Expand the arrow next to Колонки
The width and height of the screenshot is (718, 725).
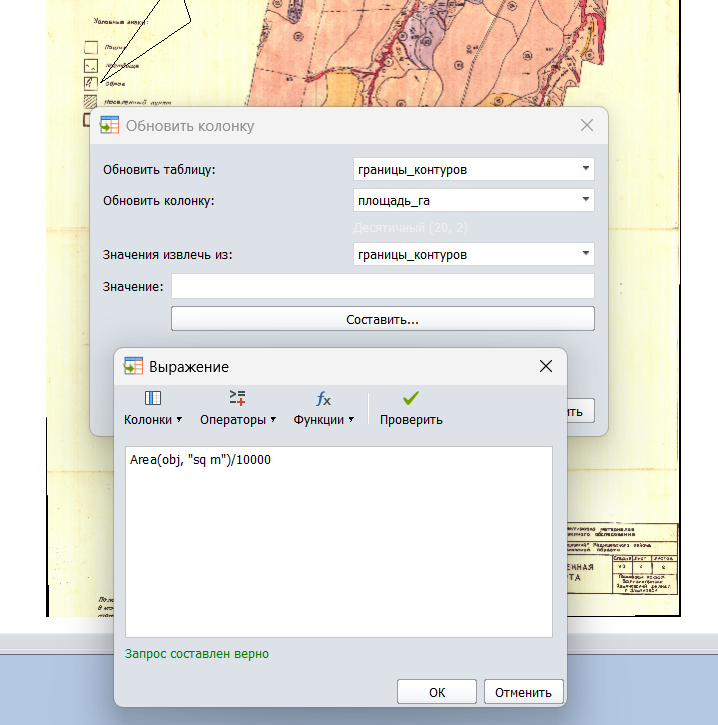pyautogui.click(x=180, y=421)
